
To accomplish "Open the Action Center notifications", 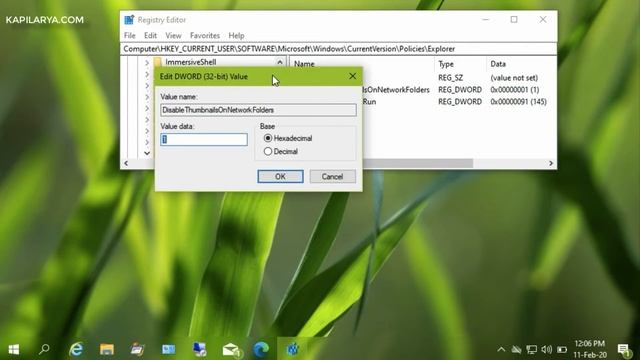I will click(x=623, y=349).
